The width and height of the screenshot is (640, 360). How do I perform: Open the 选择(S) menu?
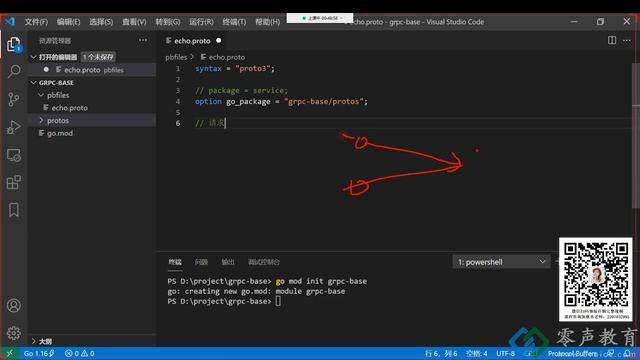pyautogui.click(x=101, y=22)
